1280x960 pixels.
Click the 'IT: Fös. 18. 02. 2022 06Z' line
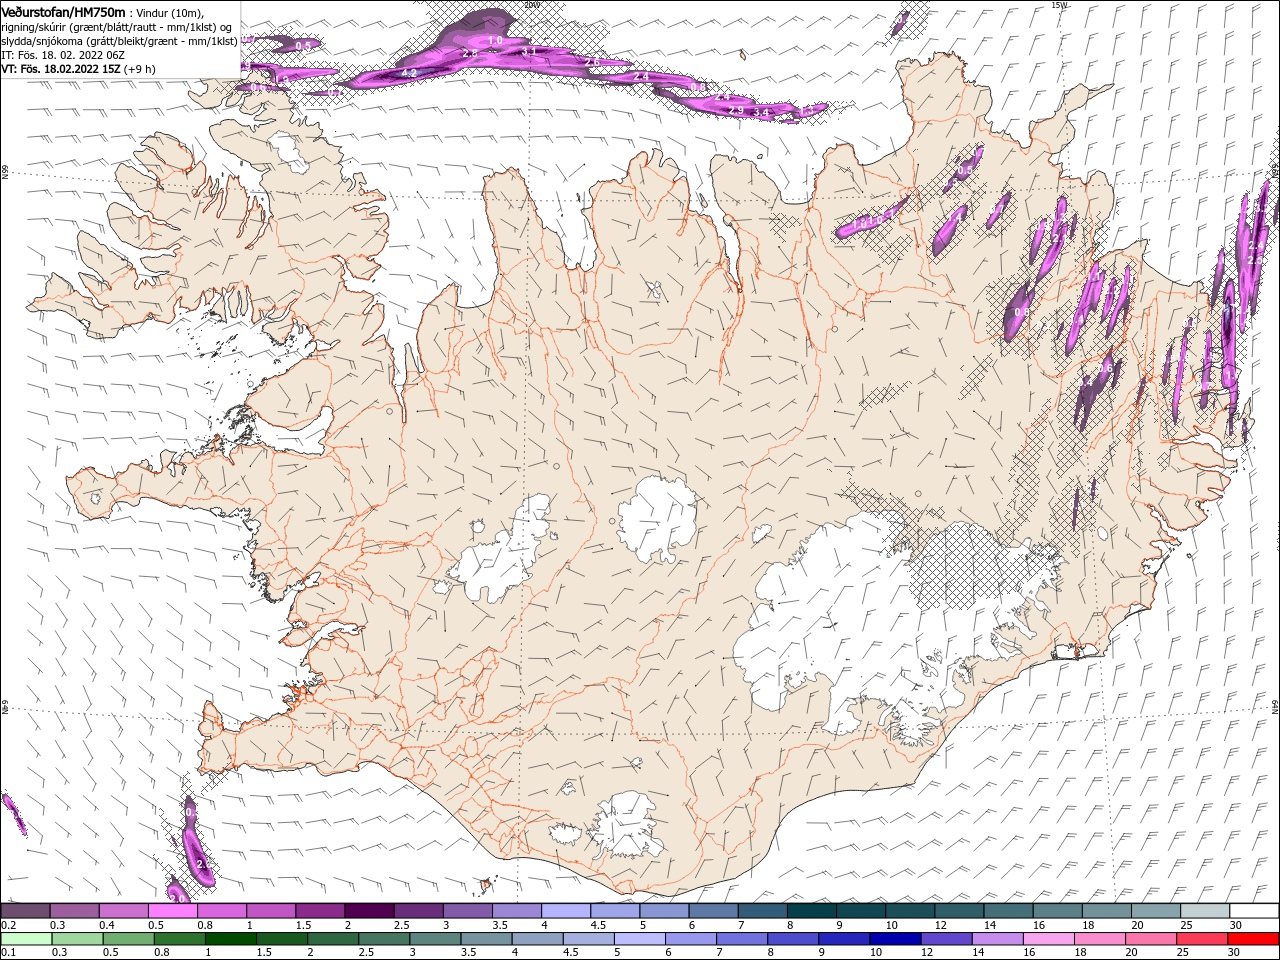click(62, 55)
